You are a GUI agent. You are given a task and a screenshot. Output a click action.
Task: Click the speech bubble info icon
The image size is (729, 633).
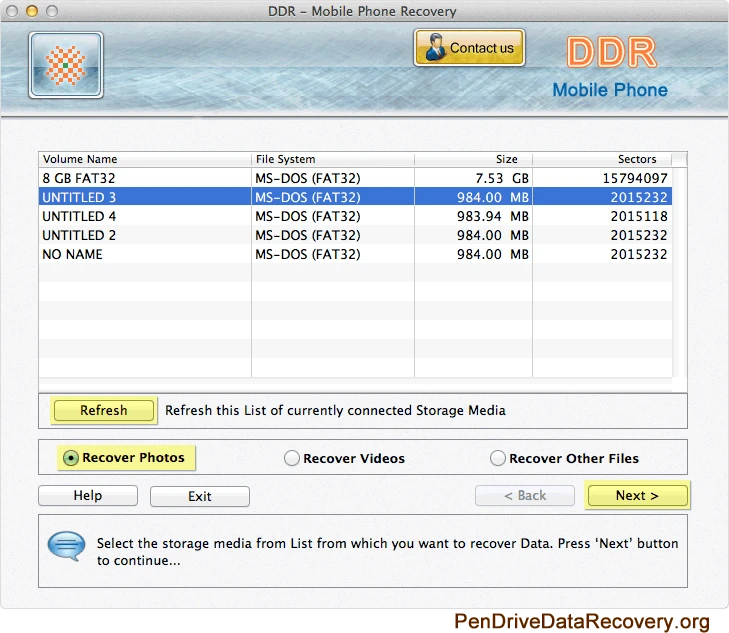click(x=66, y=546)
